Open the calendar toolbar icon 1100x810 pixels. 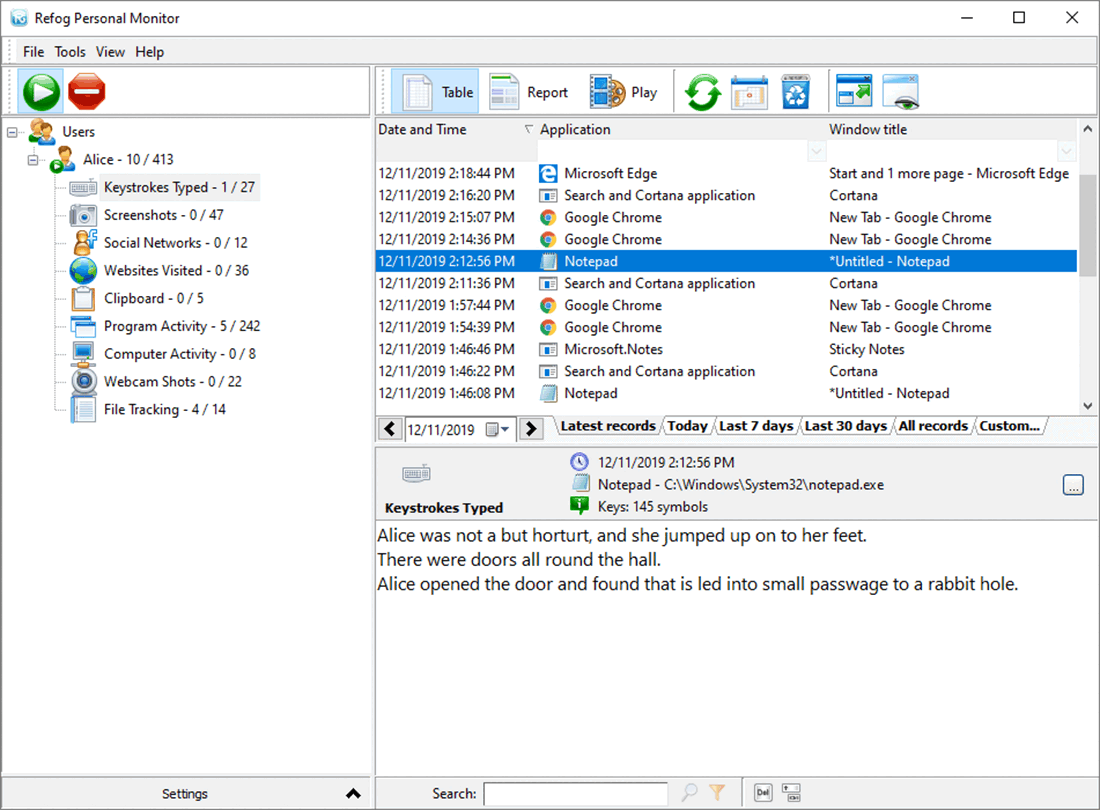pos(749,93)
